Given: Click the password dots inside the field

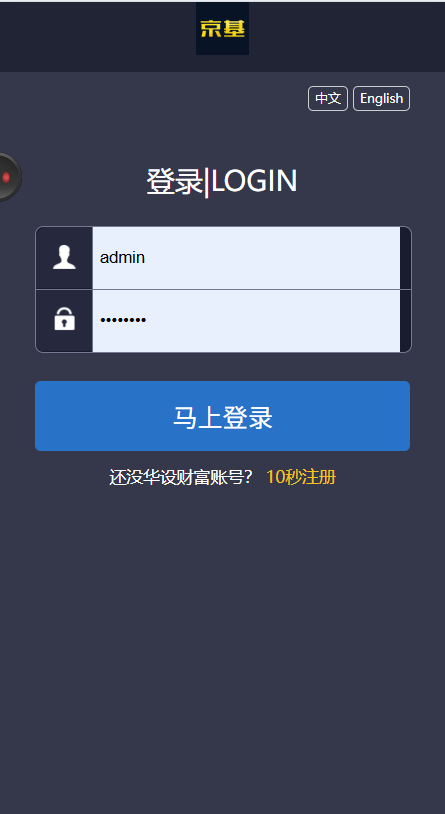Looking at the screenshot, I should (x=123, y=320).
